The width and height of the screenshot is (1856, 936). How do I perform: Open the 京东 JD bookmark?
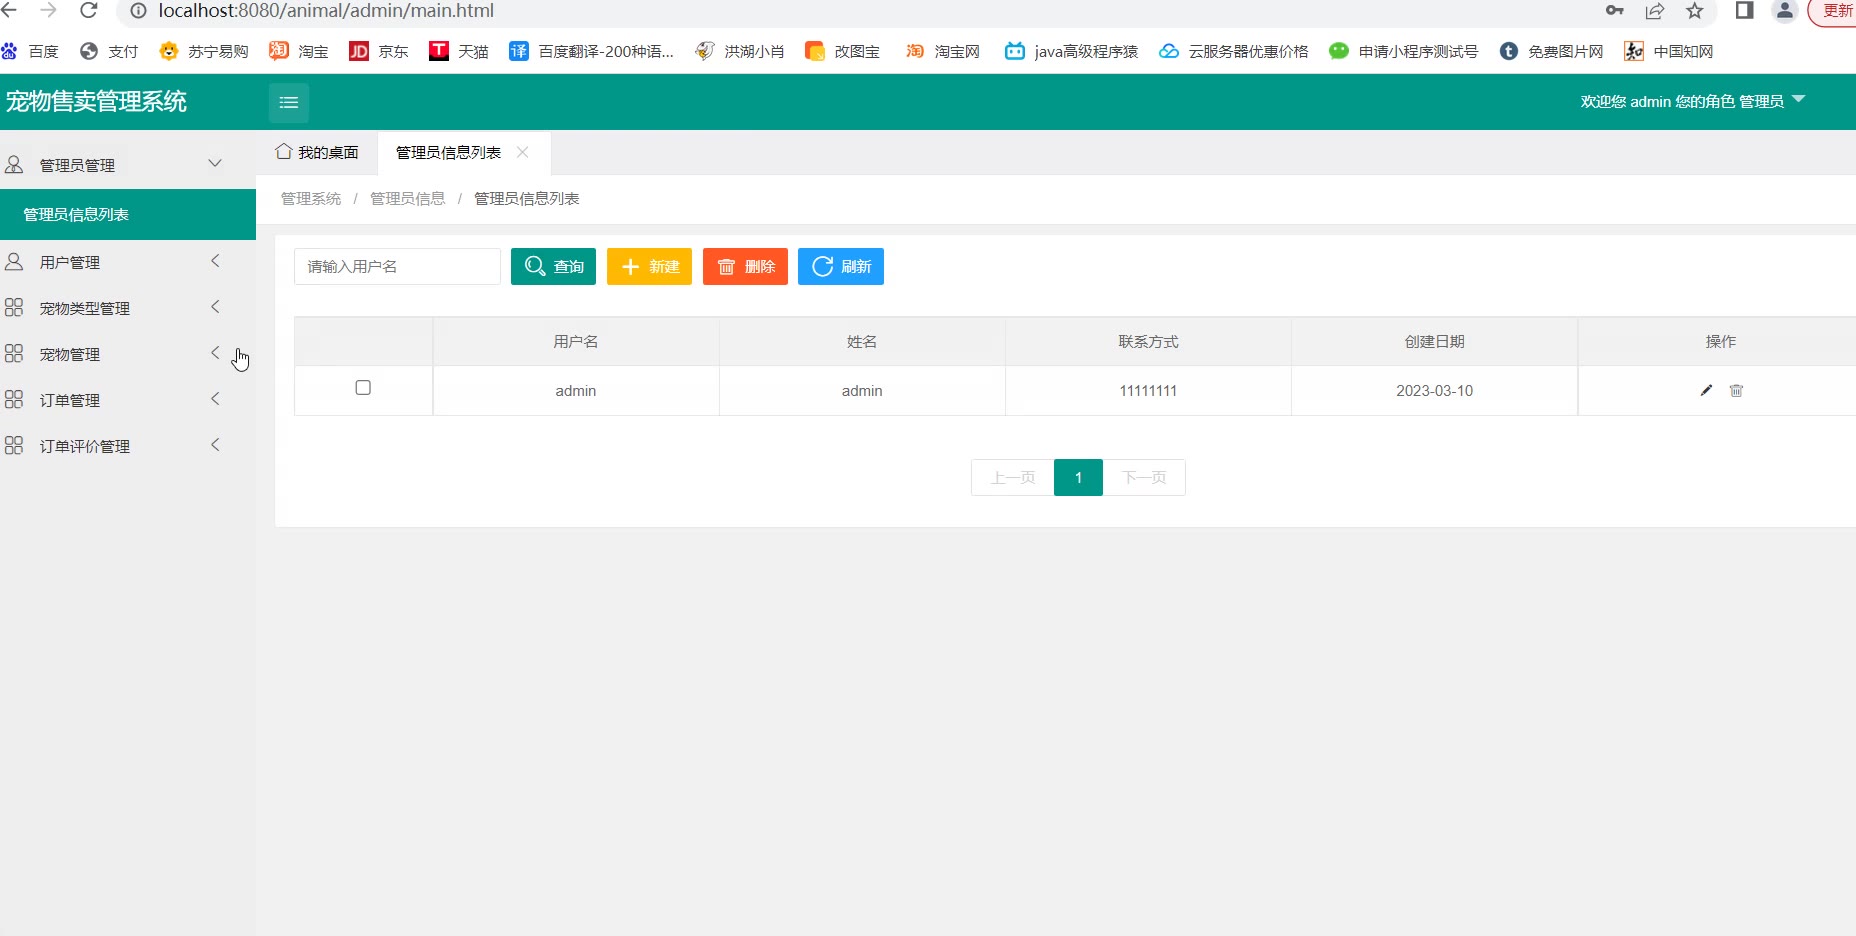378,51
